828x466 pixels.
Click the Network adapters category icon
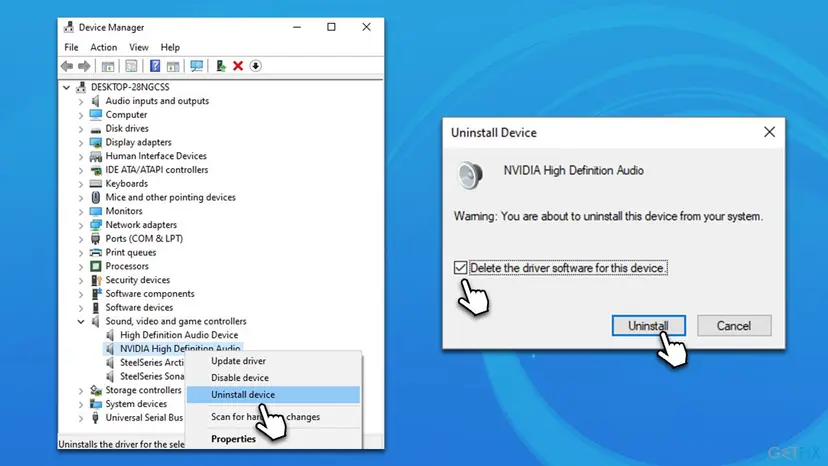96,225
